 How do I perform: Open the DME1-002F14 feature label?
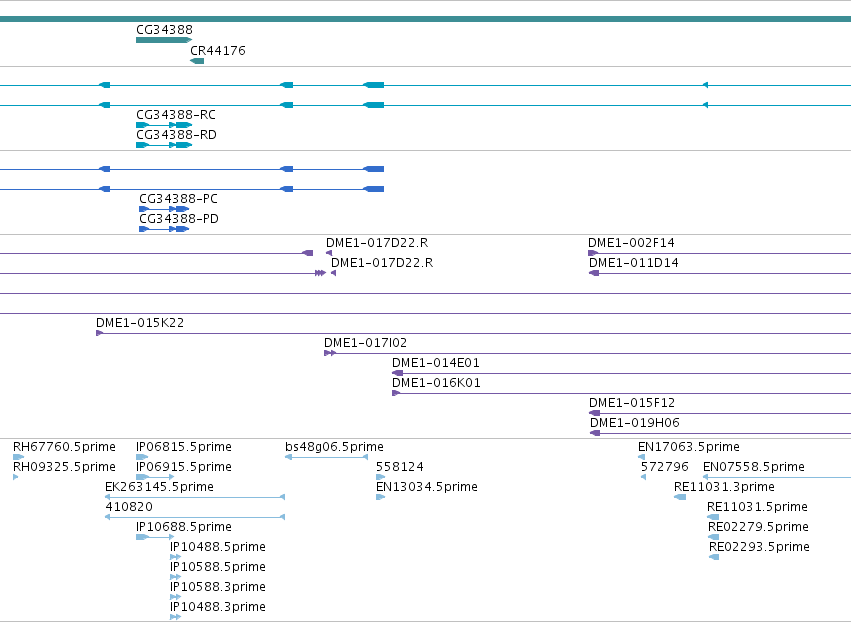coord(631,243)
